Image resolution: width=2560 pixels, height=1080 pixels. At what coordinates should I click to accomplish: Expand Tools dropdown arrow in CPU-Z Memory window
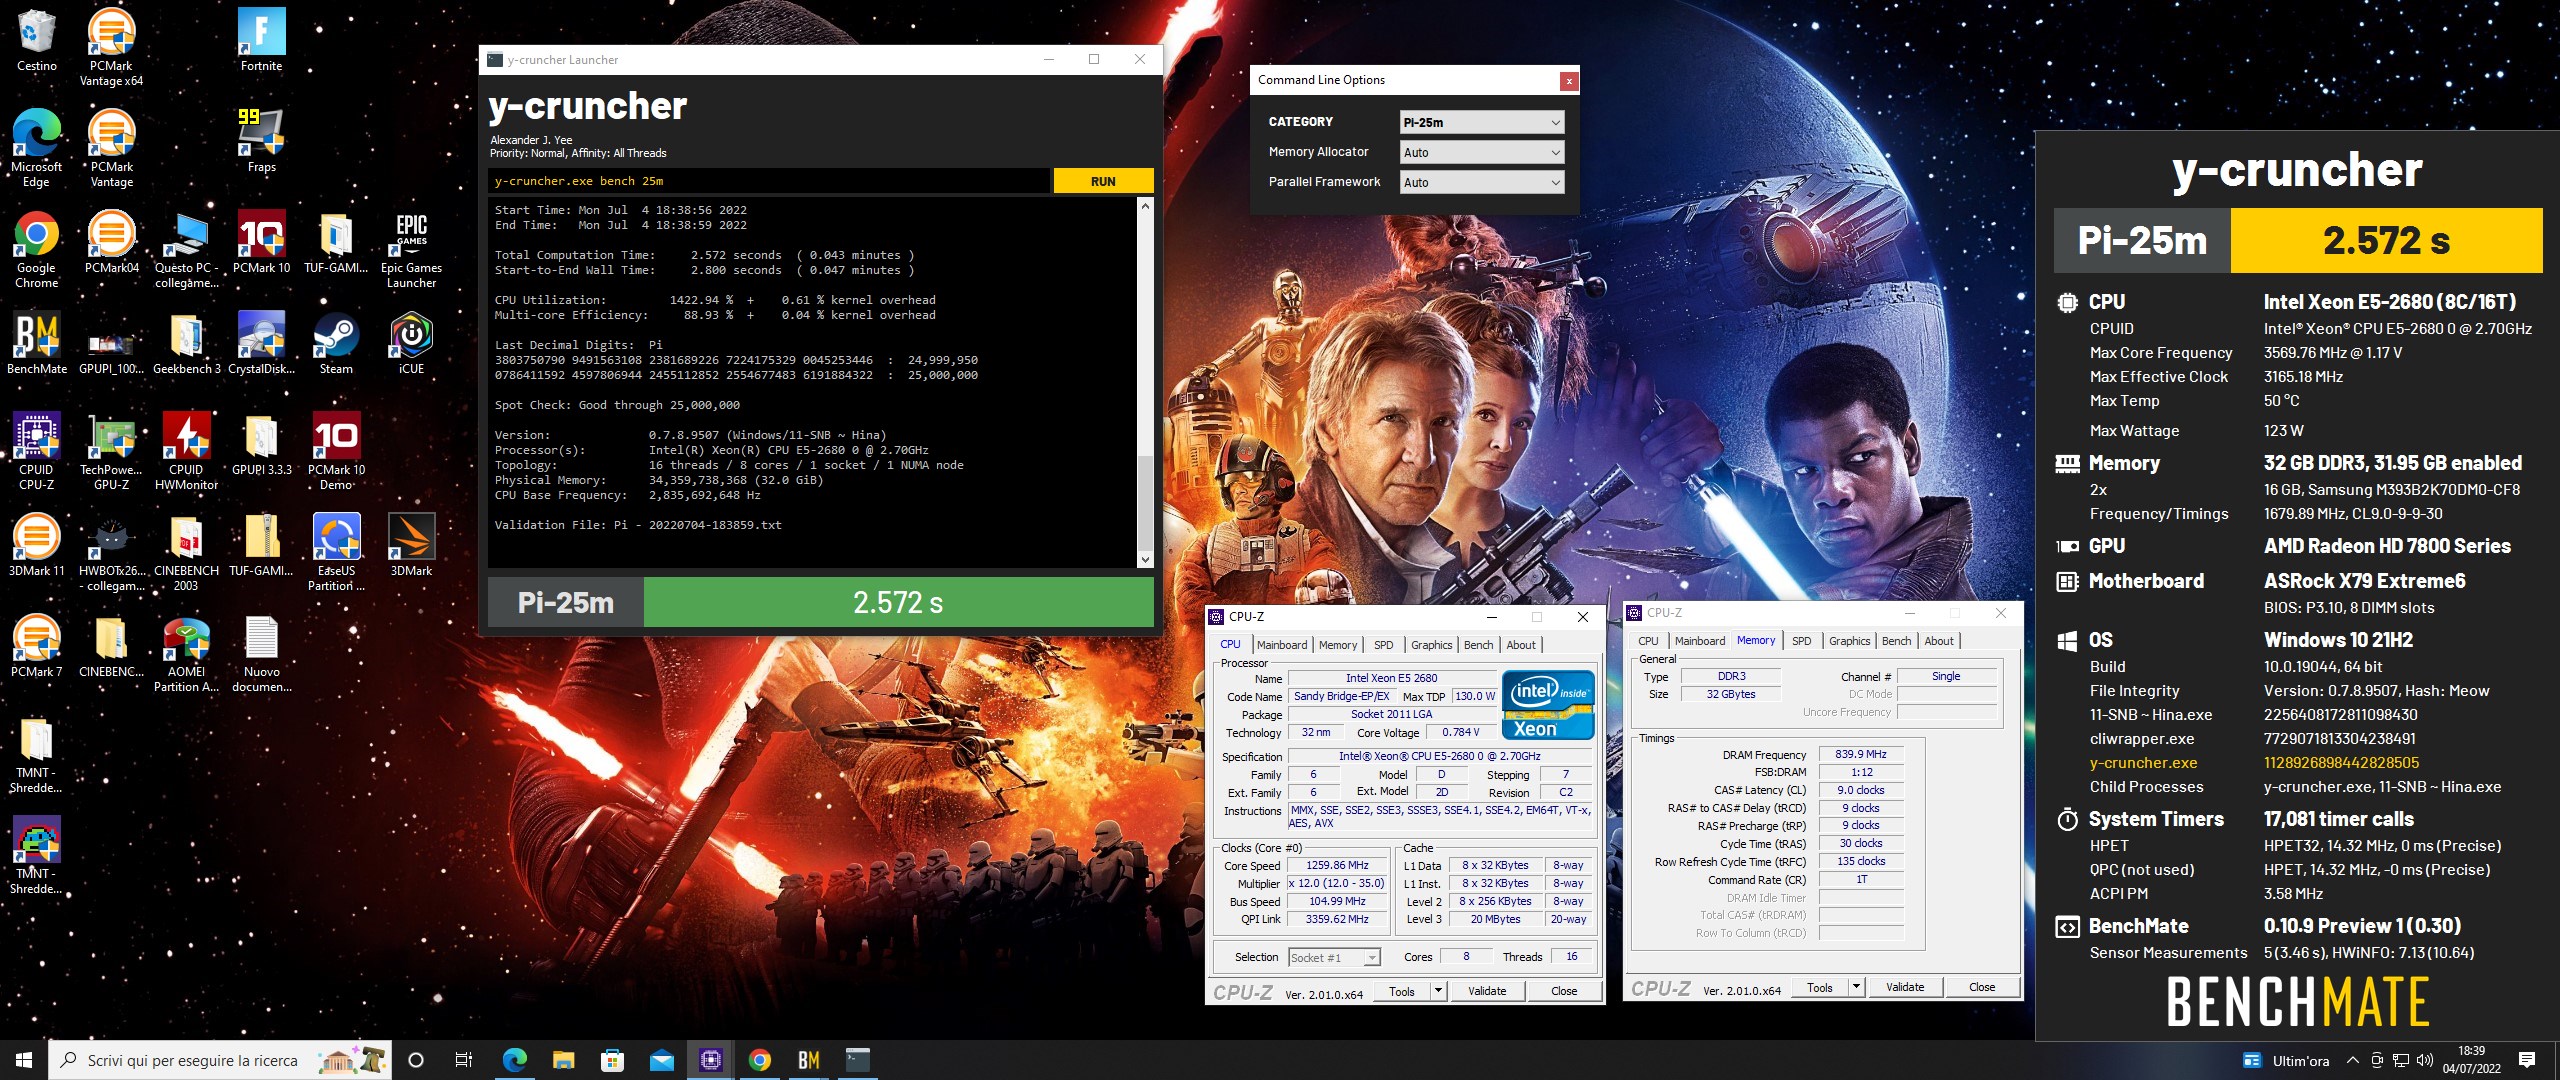[x=1856, y=987]
